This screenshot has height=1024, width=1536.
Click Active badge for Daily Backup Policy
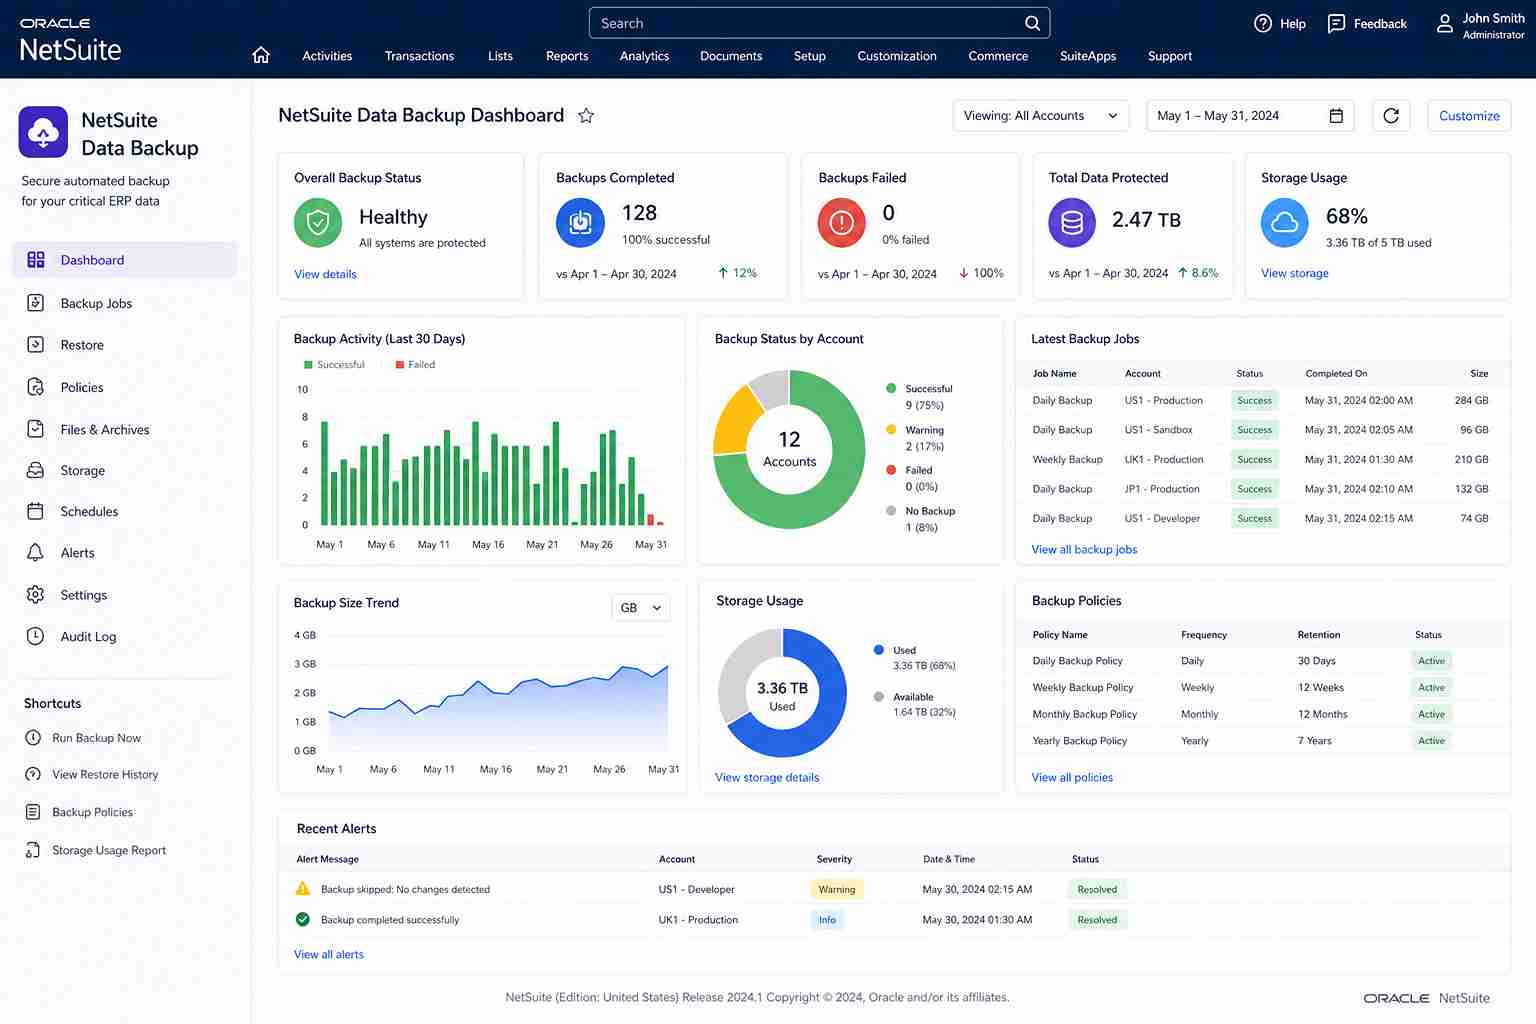(1431, 661)
